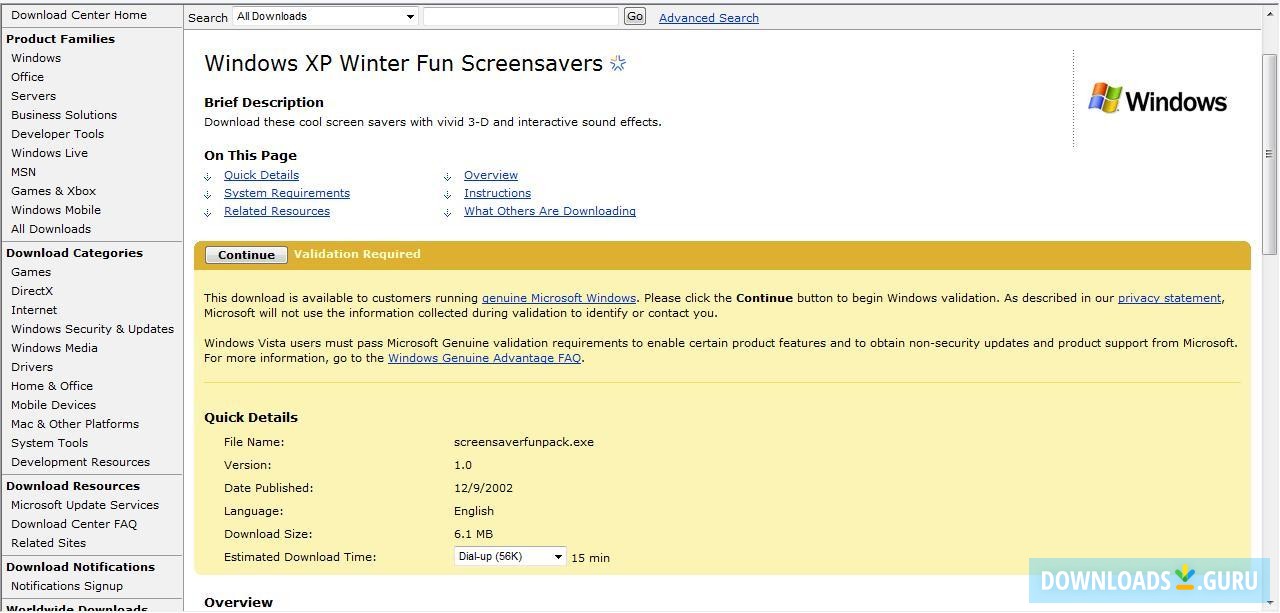Open Windows Live in the sidebar
Image resolution: width=1280 pixels, height=613 pixels.
pyautogui.click(x=49, y=153)
